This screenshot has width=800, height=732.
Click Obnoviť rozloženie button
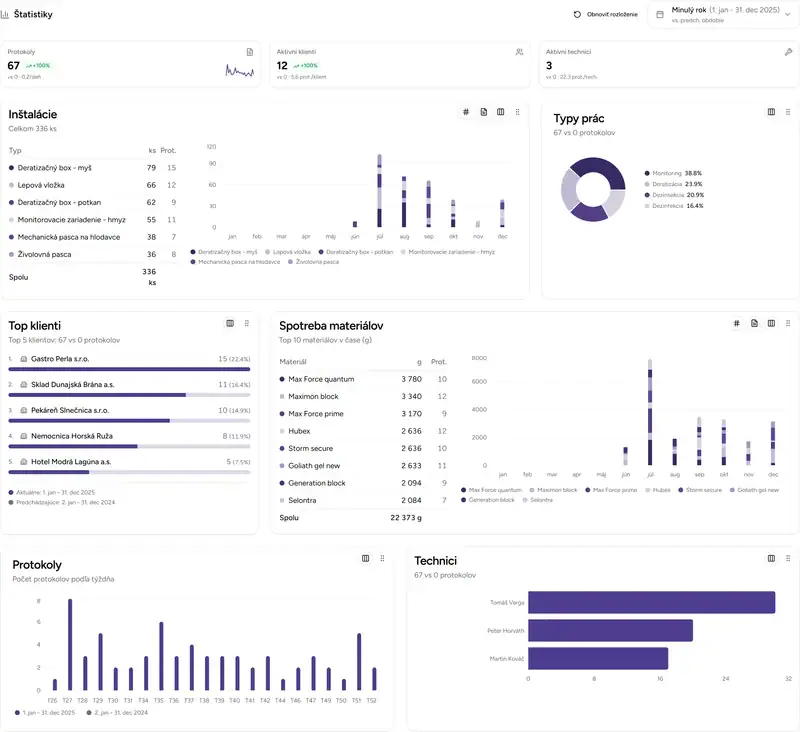(605, 15)
